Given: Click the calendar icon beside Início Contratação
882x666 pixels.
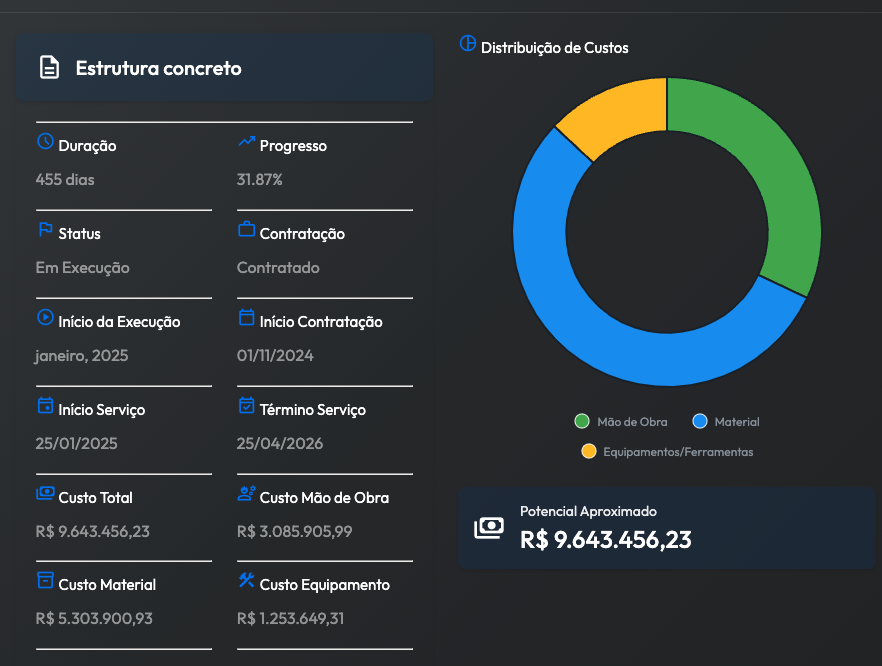Looking at the screenshot, I should (x=247, y=318).
